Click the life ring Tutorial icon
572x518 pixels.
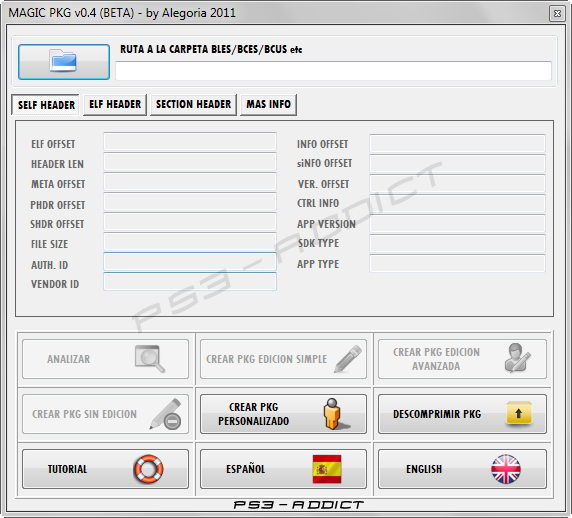[148, 469]
